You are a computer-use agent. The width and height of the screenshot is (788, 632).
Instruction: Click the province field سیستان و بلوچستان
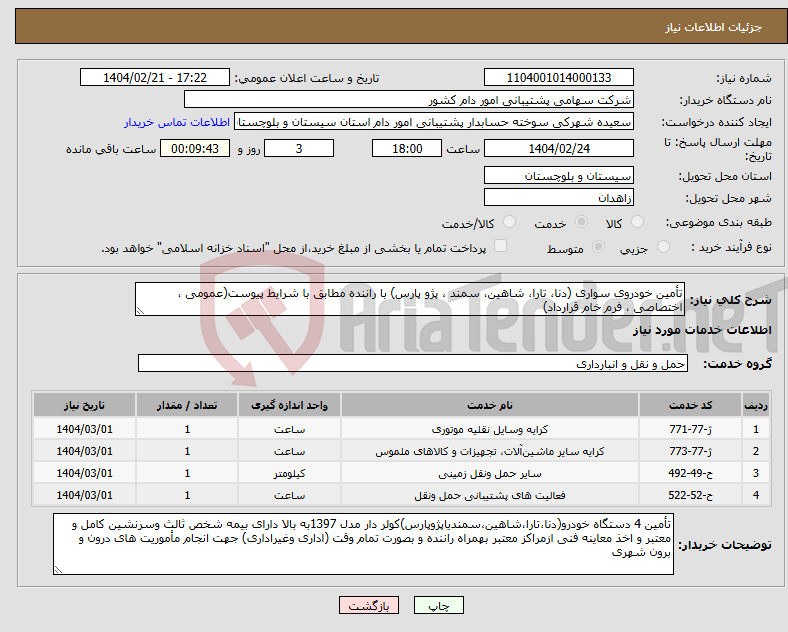click(x=558, y=175)
